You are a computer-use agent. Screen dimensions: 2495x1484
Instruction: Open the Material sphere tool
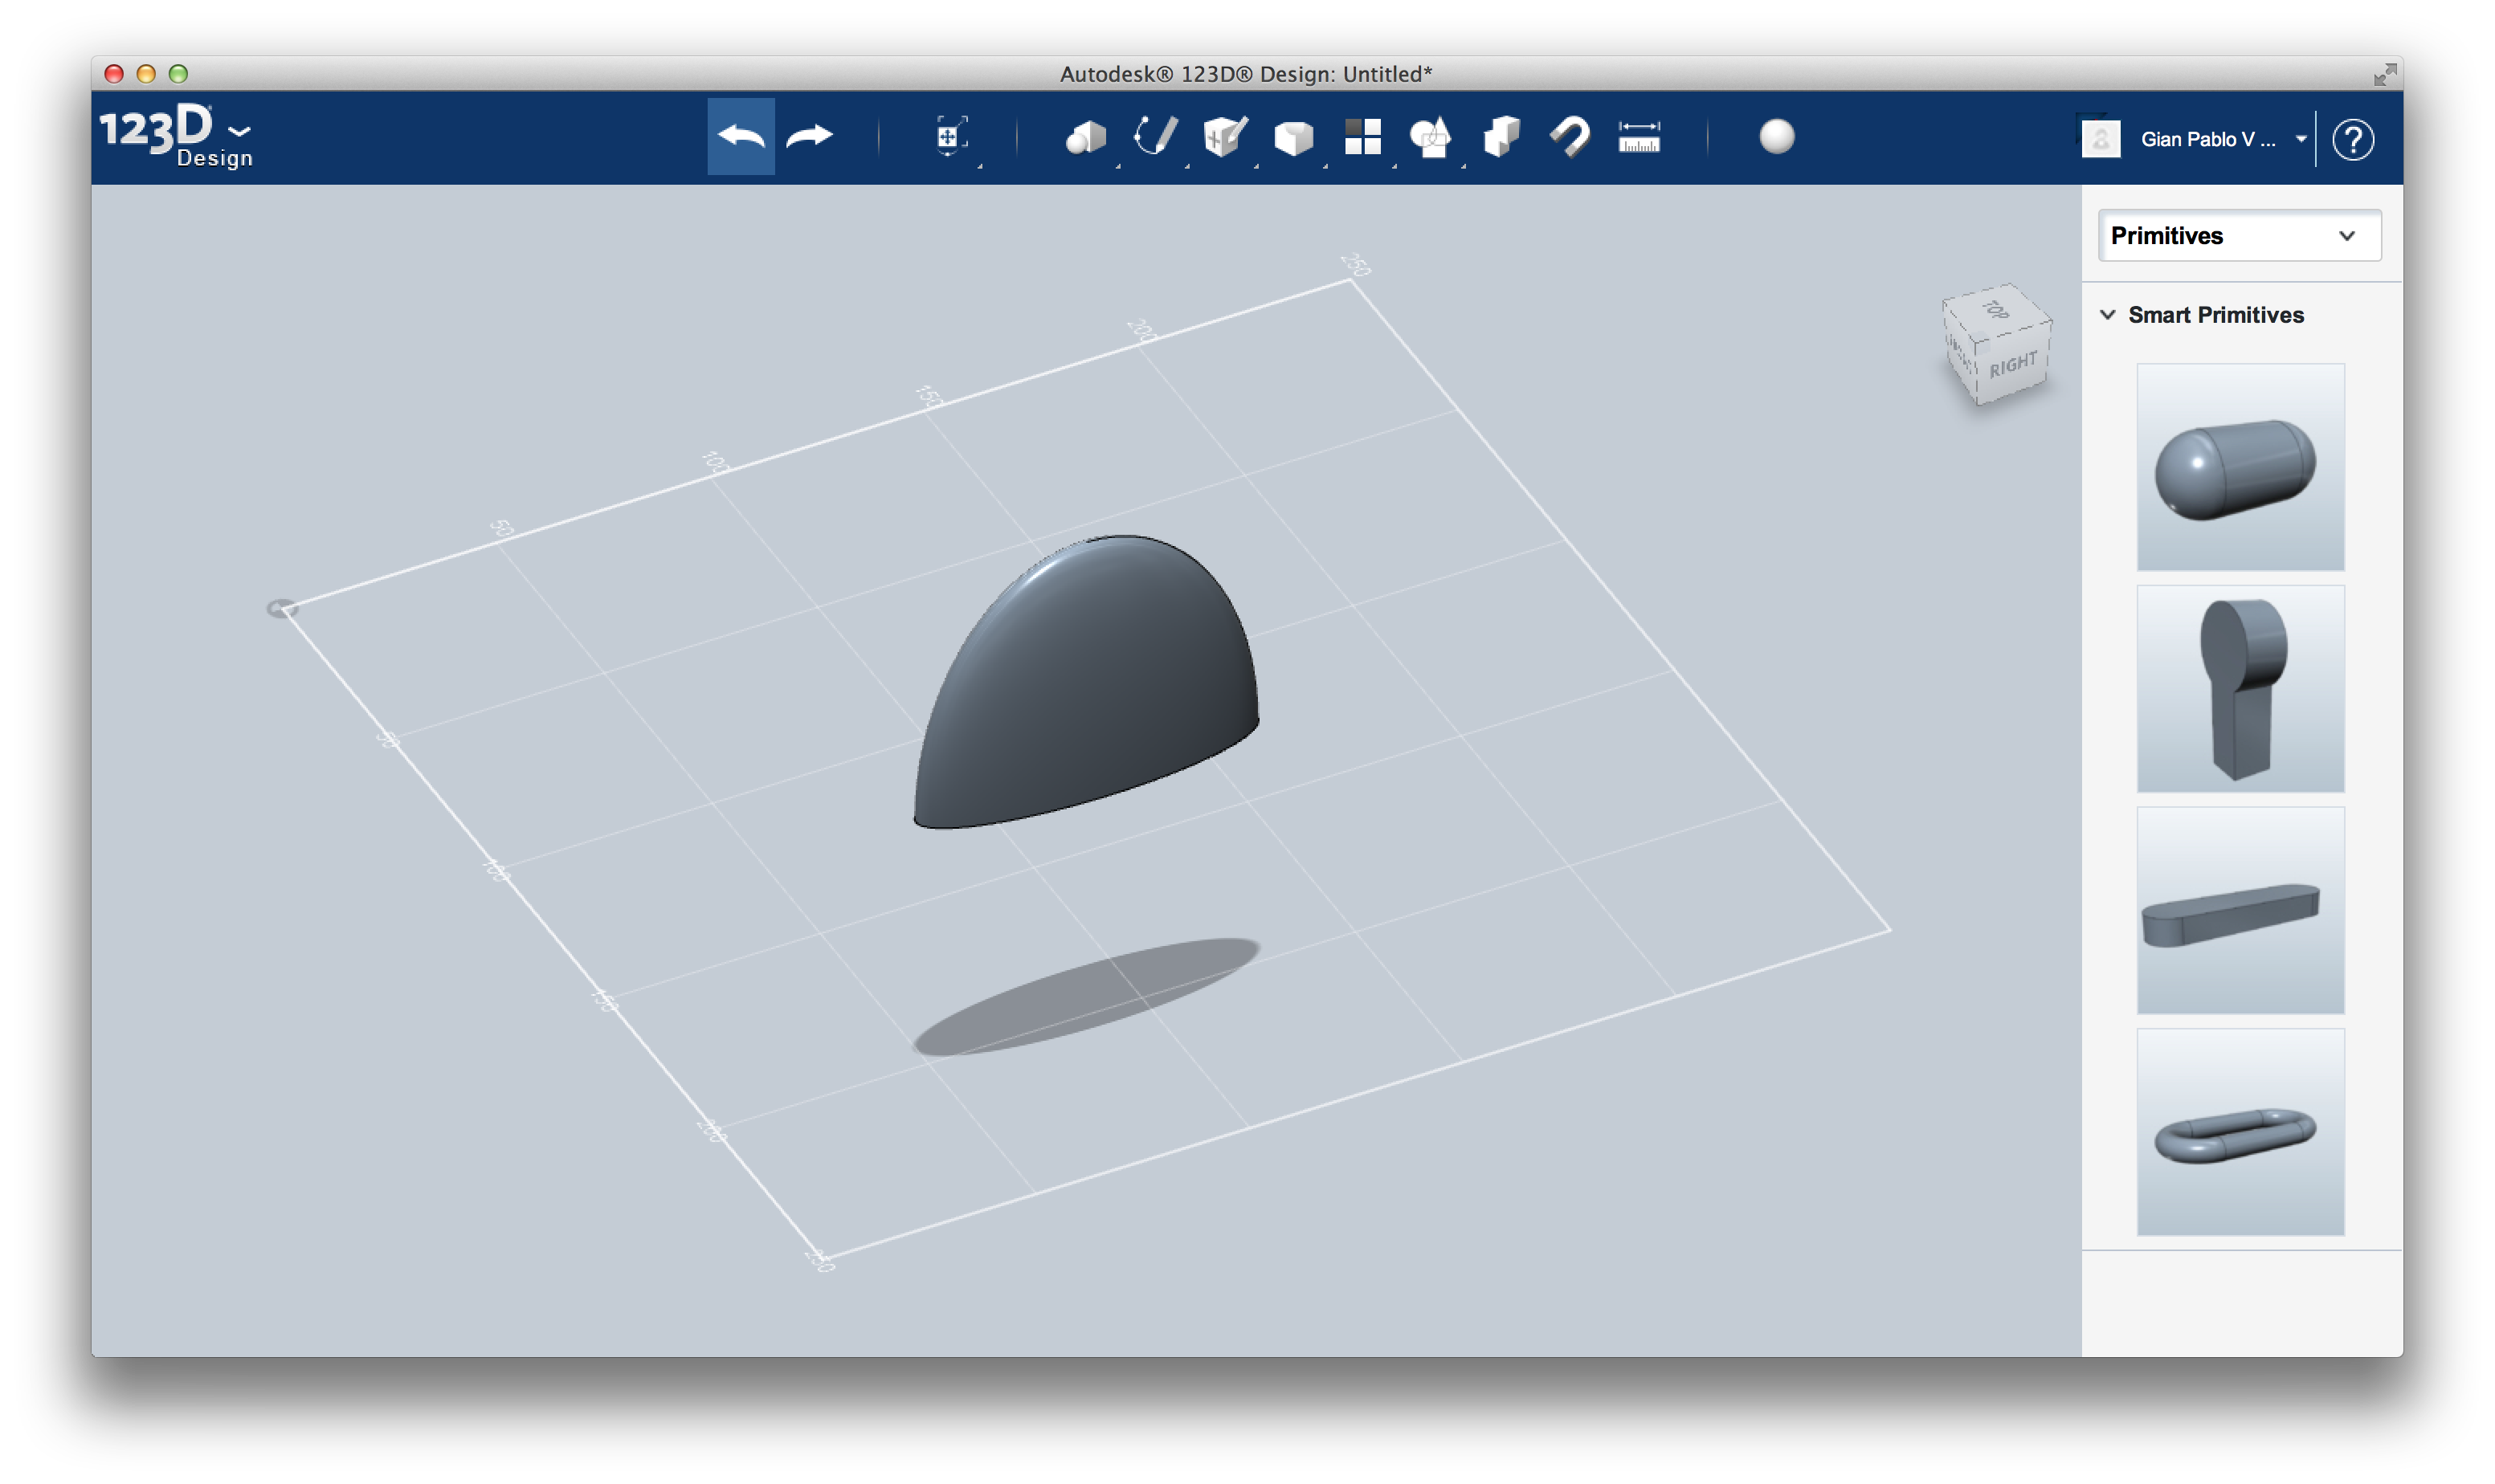1776,137
